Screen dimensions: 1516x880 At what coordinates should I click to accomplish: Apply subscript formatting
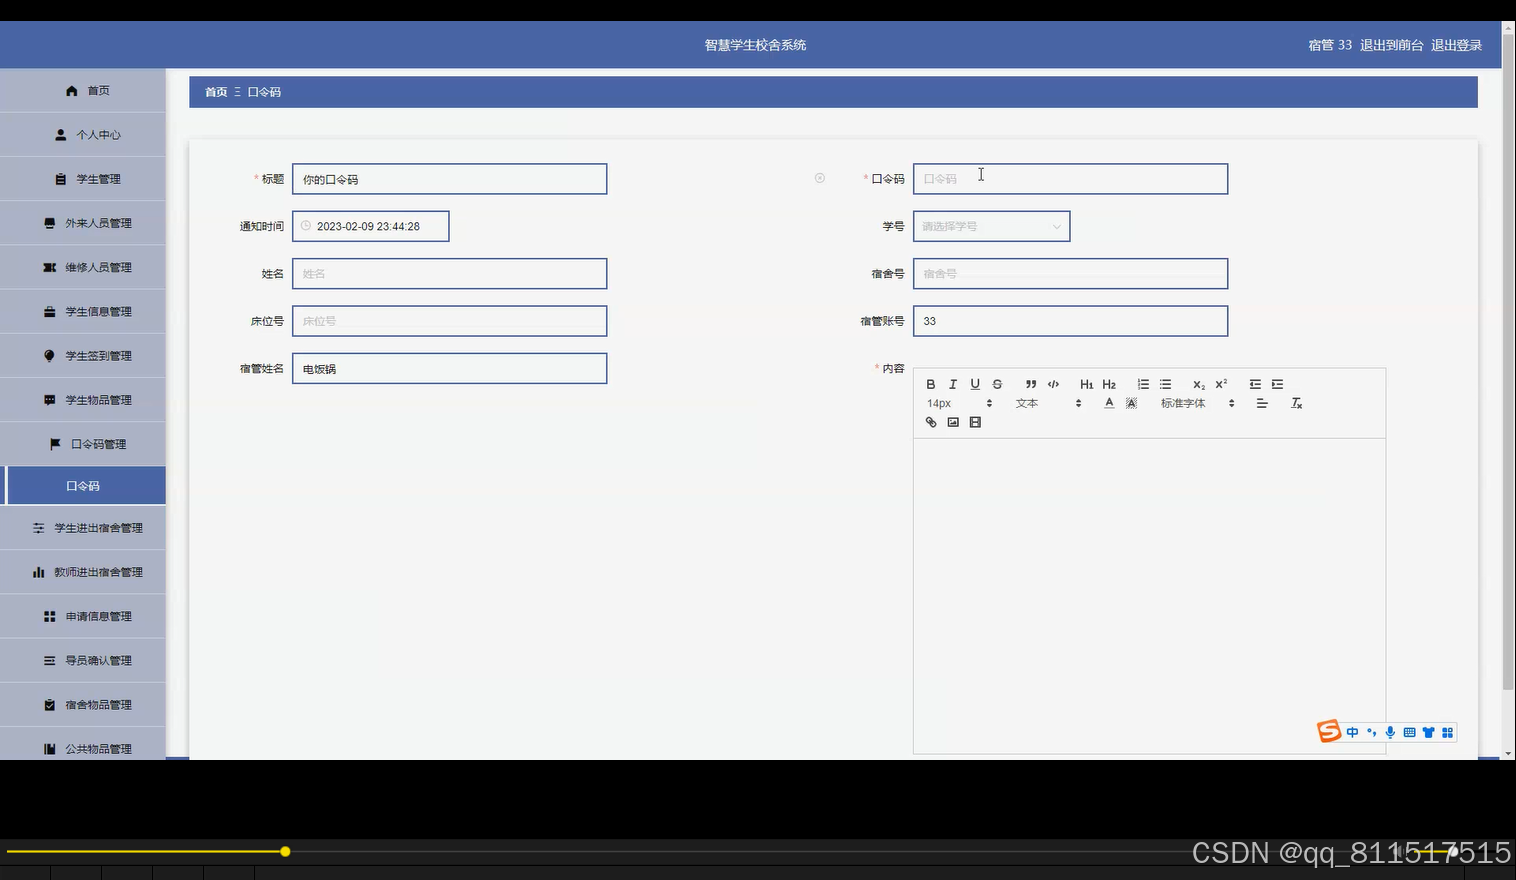(1199, 384)
